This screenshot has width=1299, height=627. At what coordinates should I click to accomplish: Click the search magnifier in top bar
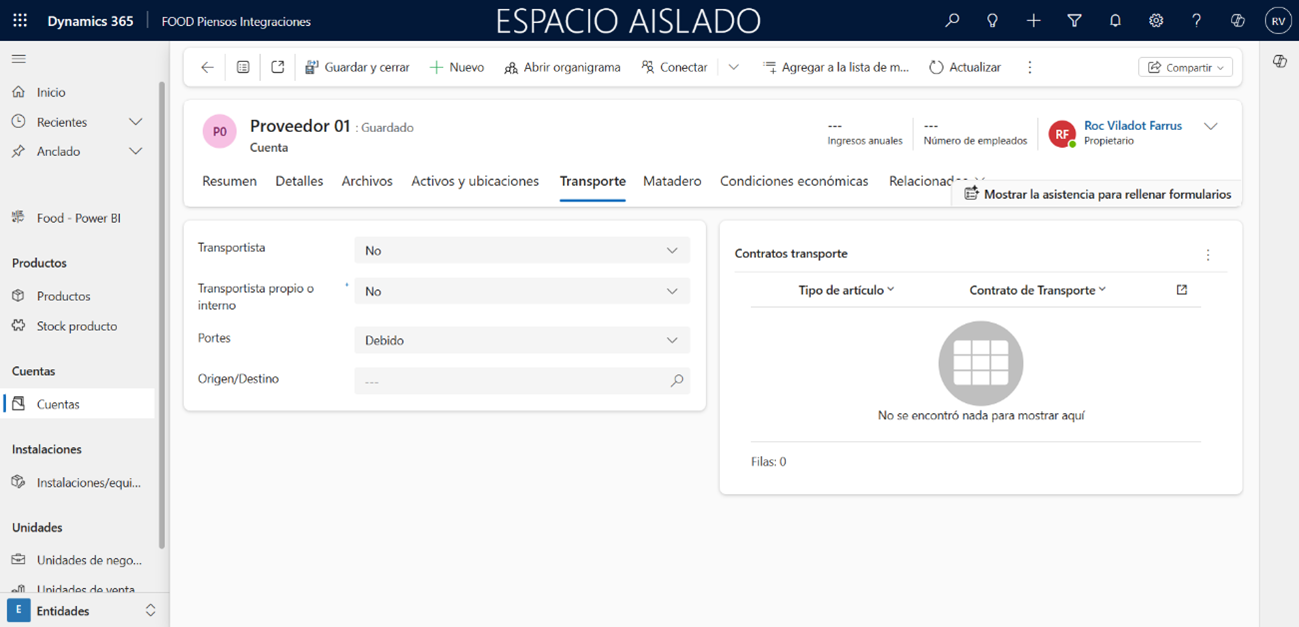[x=952, y=21]
